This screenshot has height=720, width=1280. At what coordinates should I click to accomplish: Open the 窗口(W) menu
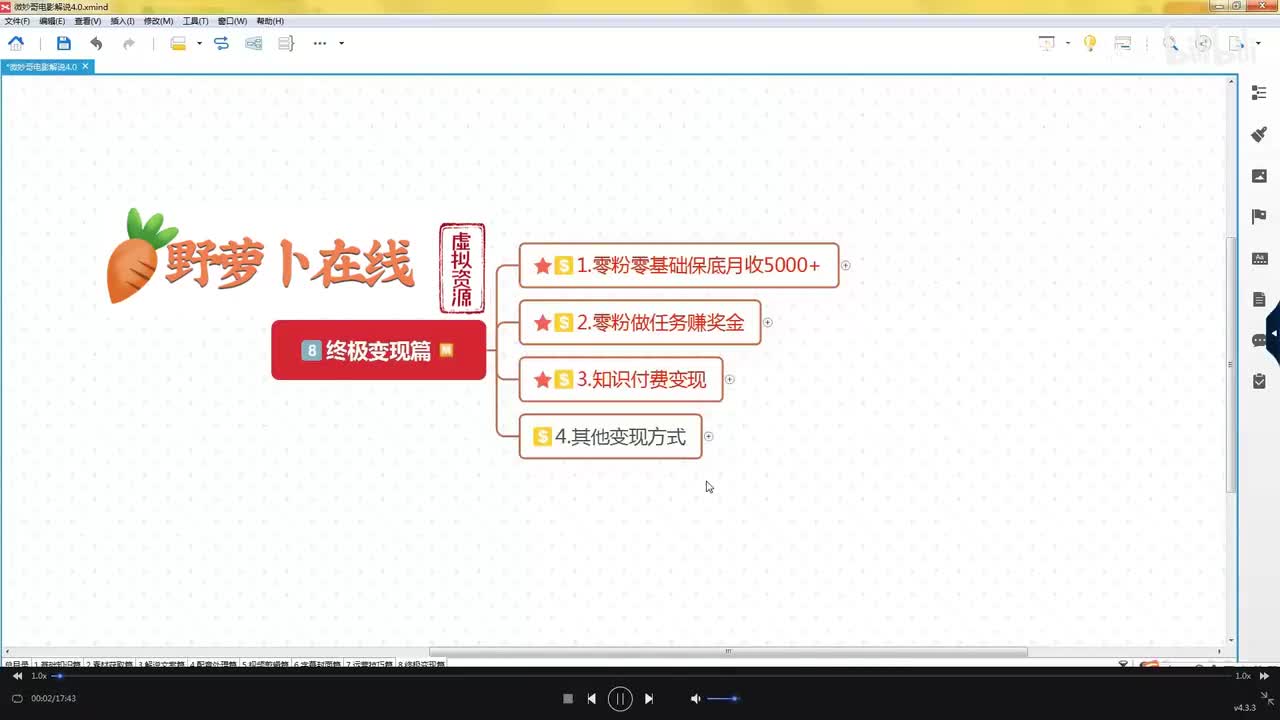pos(232,21)
